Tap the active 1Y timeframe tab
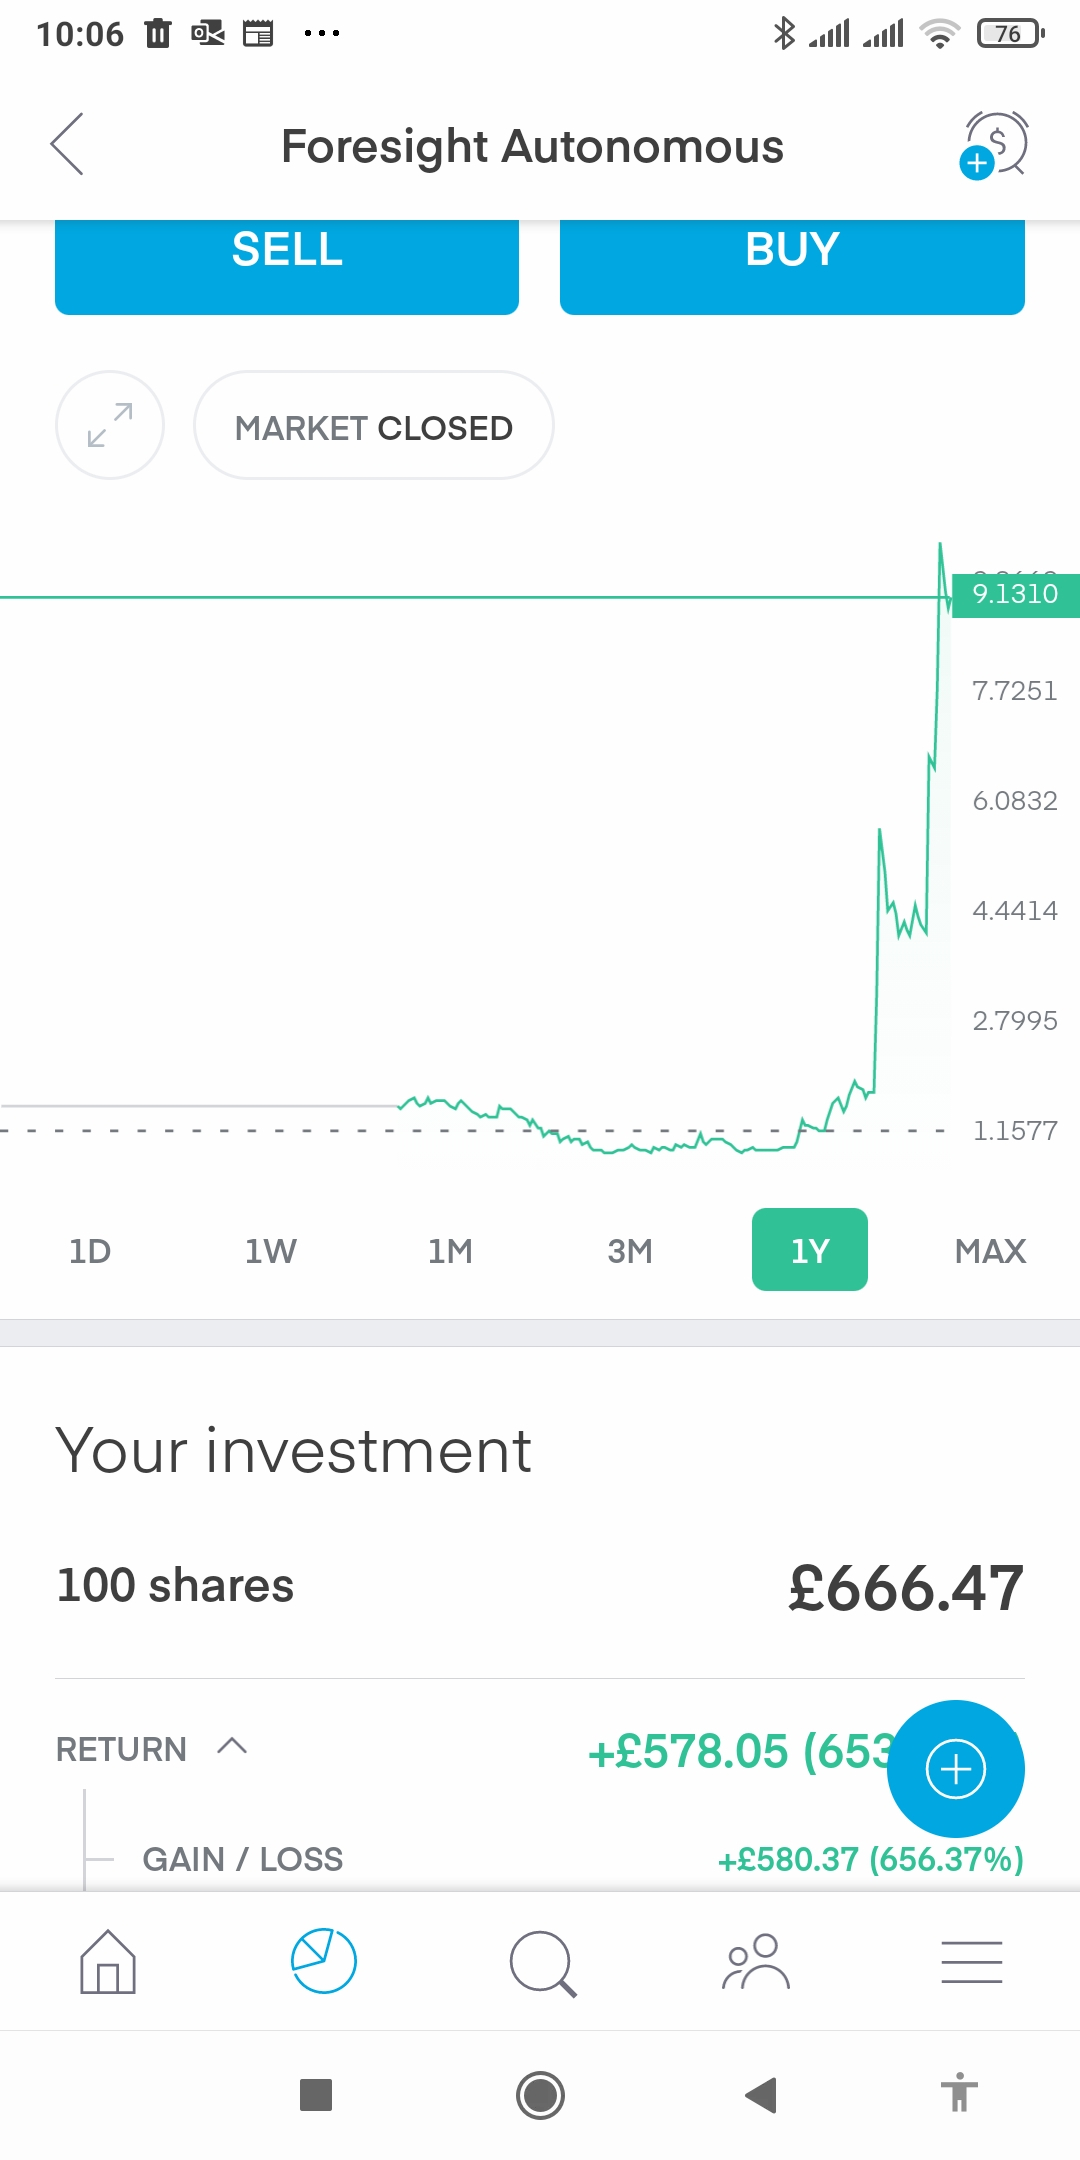Image resolution: width=1080 pixels, height=2160 pixels. click(810, 1250)
